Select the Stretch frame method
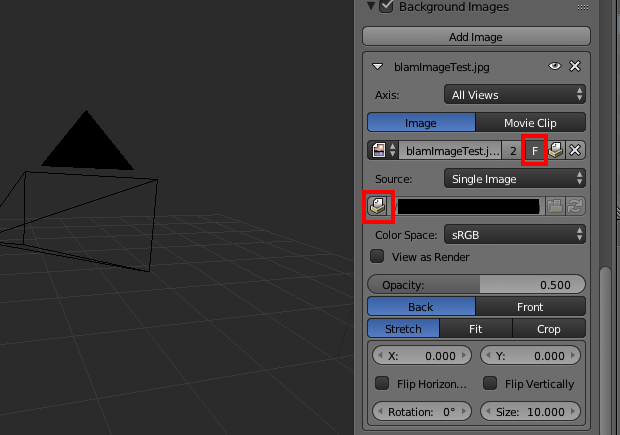Image resolution: width=620 pixels, height=435 pixels. point(403,329)
